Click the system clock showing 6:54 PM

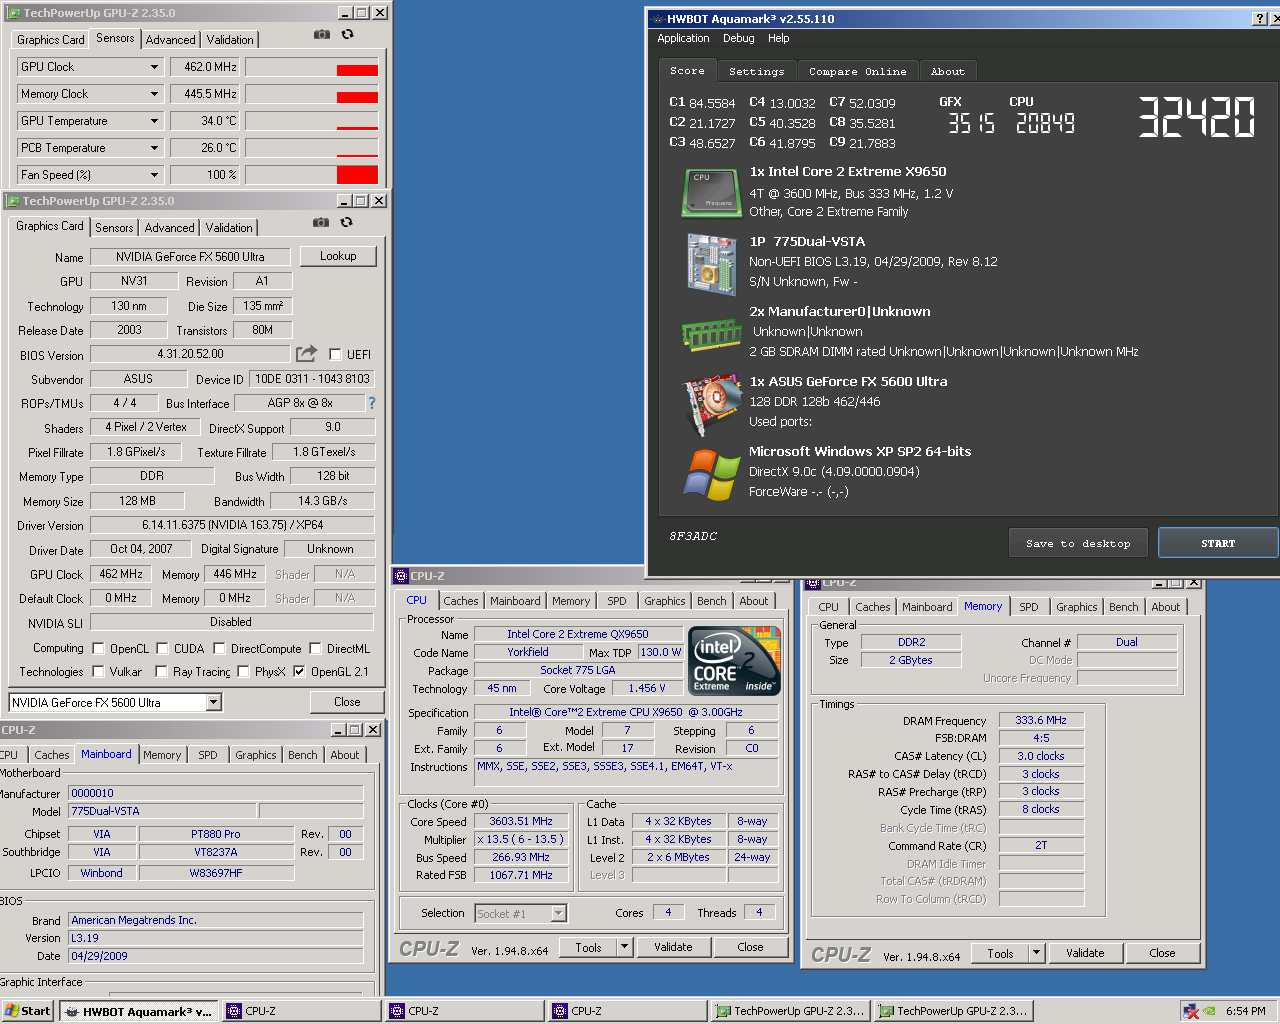click(x=1245, y=1011)
